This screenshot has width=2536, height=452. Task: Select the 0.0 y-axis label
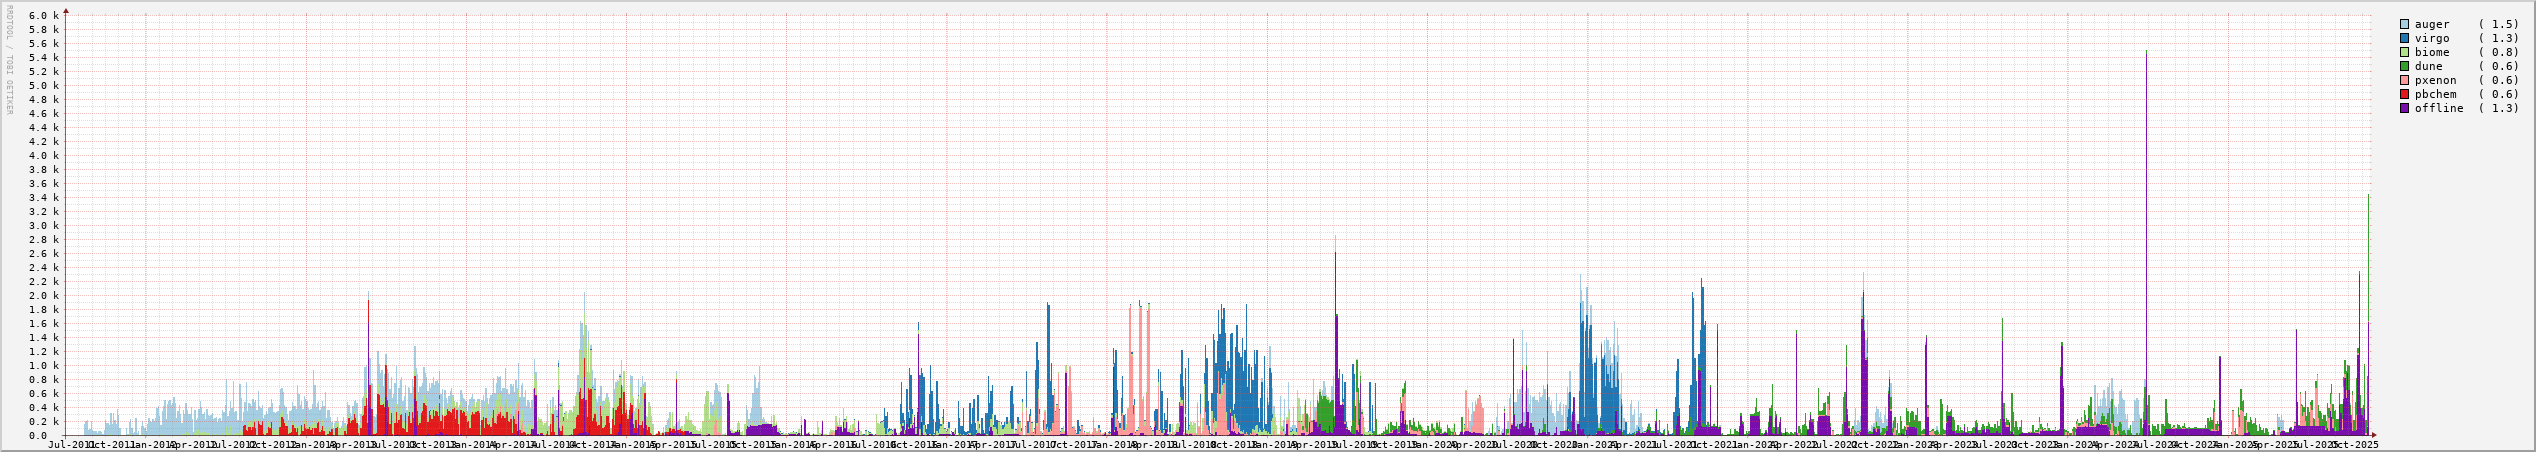pos(38,436)
